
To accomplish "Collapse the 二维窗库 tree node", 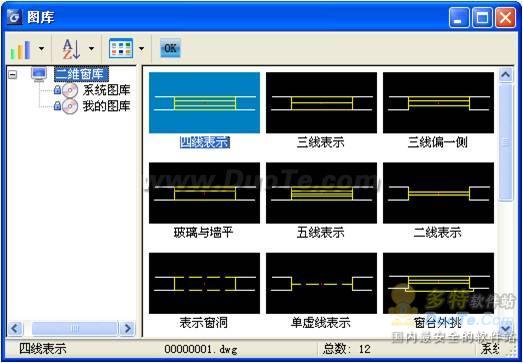I will [x=12, y=74].
